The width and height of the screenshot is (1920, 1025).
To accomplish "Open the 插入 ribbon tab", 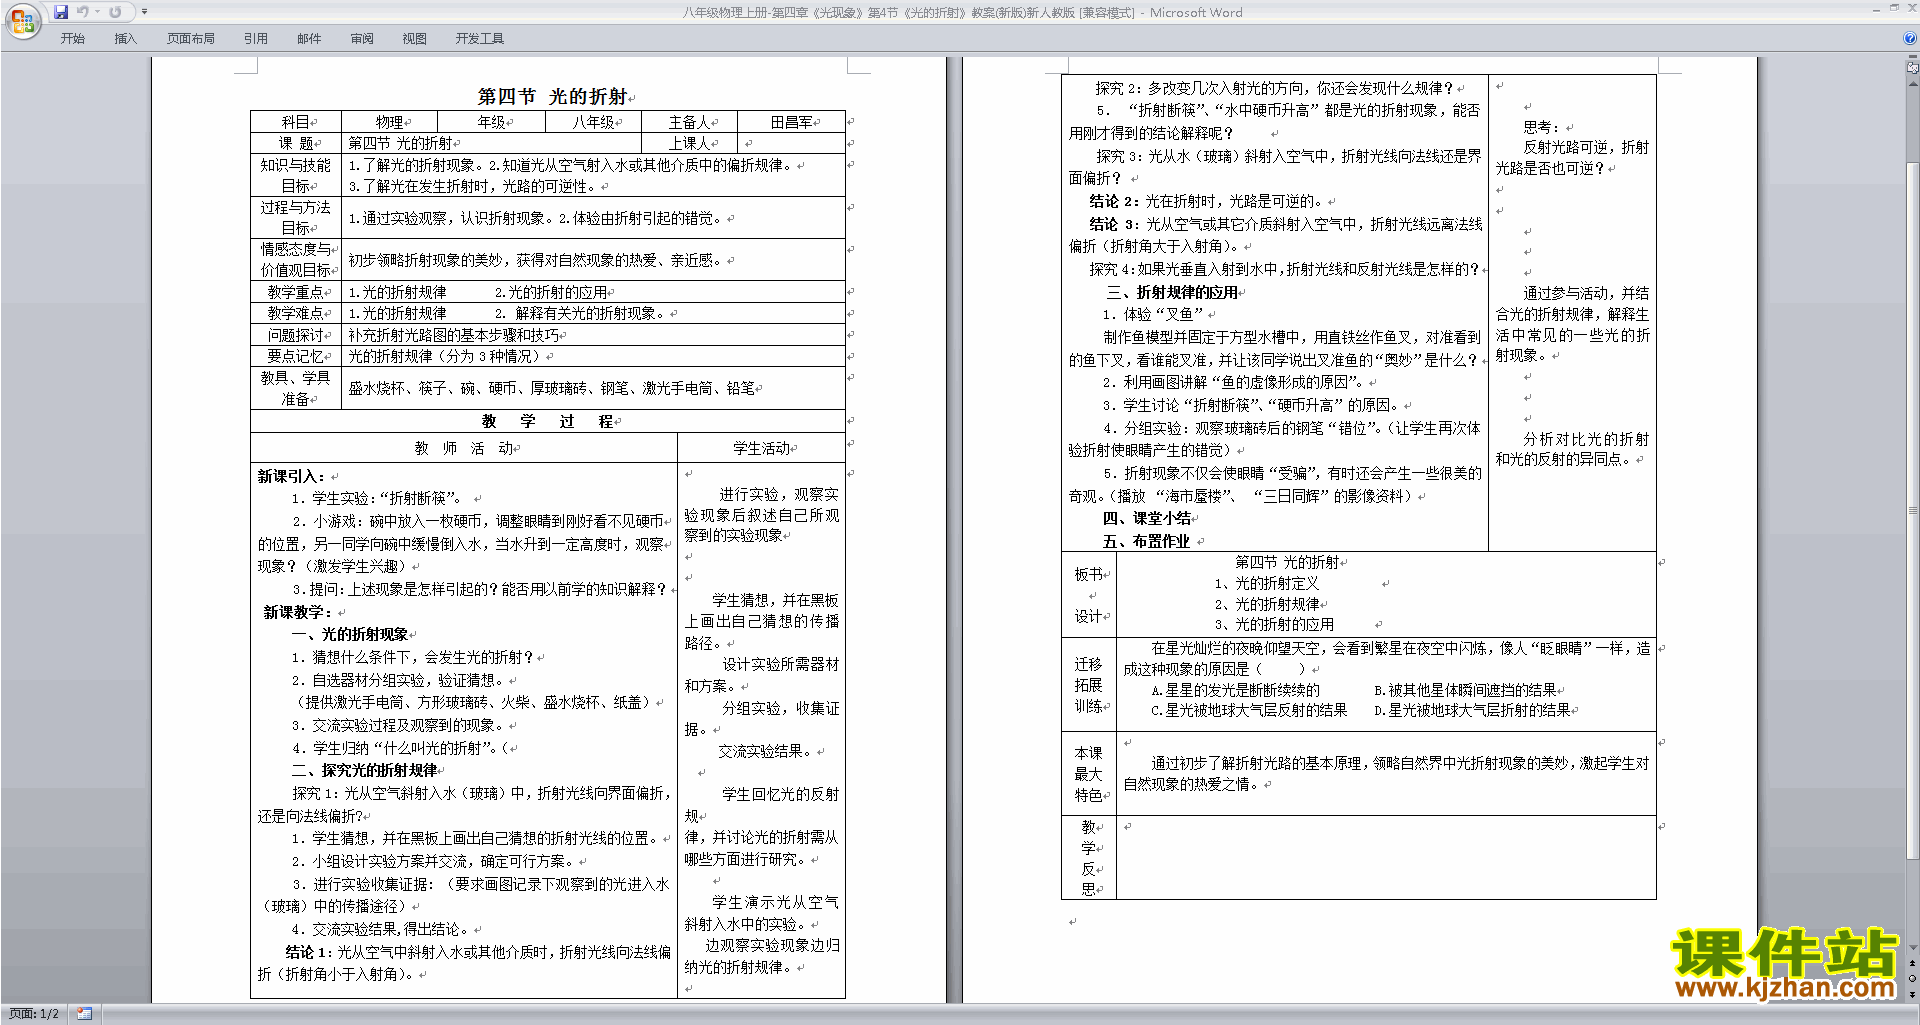I will [125, 39].
